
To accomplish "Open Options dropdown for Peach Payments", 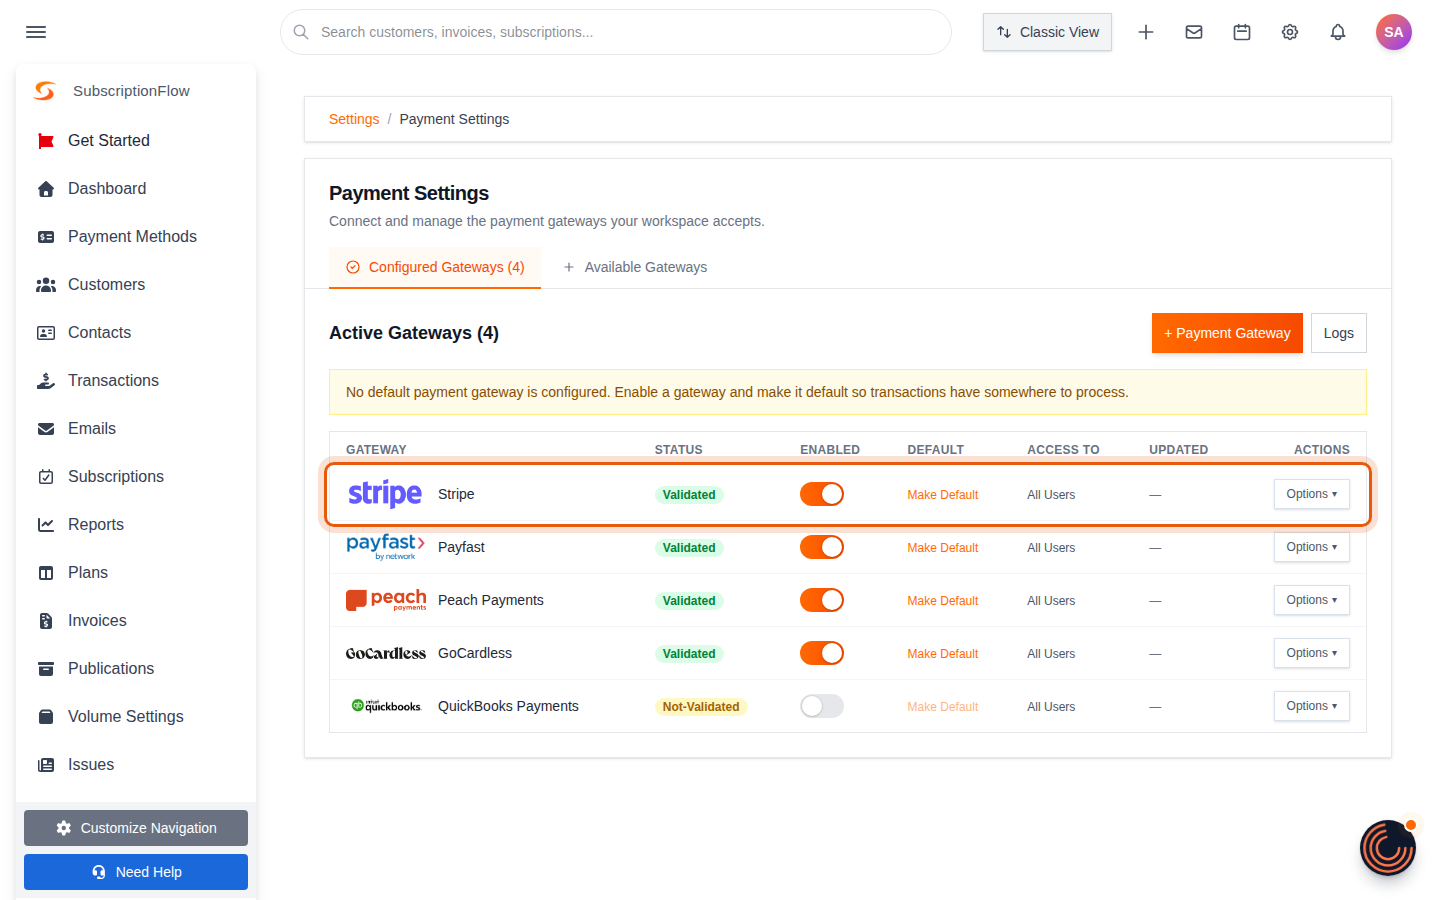I will (x=1312, y=600).
